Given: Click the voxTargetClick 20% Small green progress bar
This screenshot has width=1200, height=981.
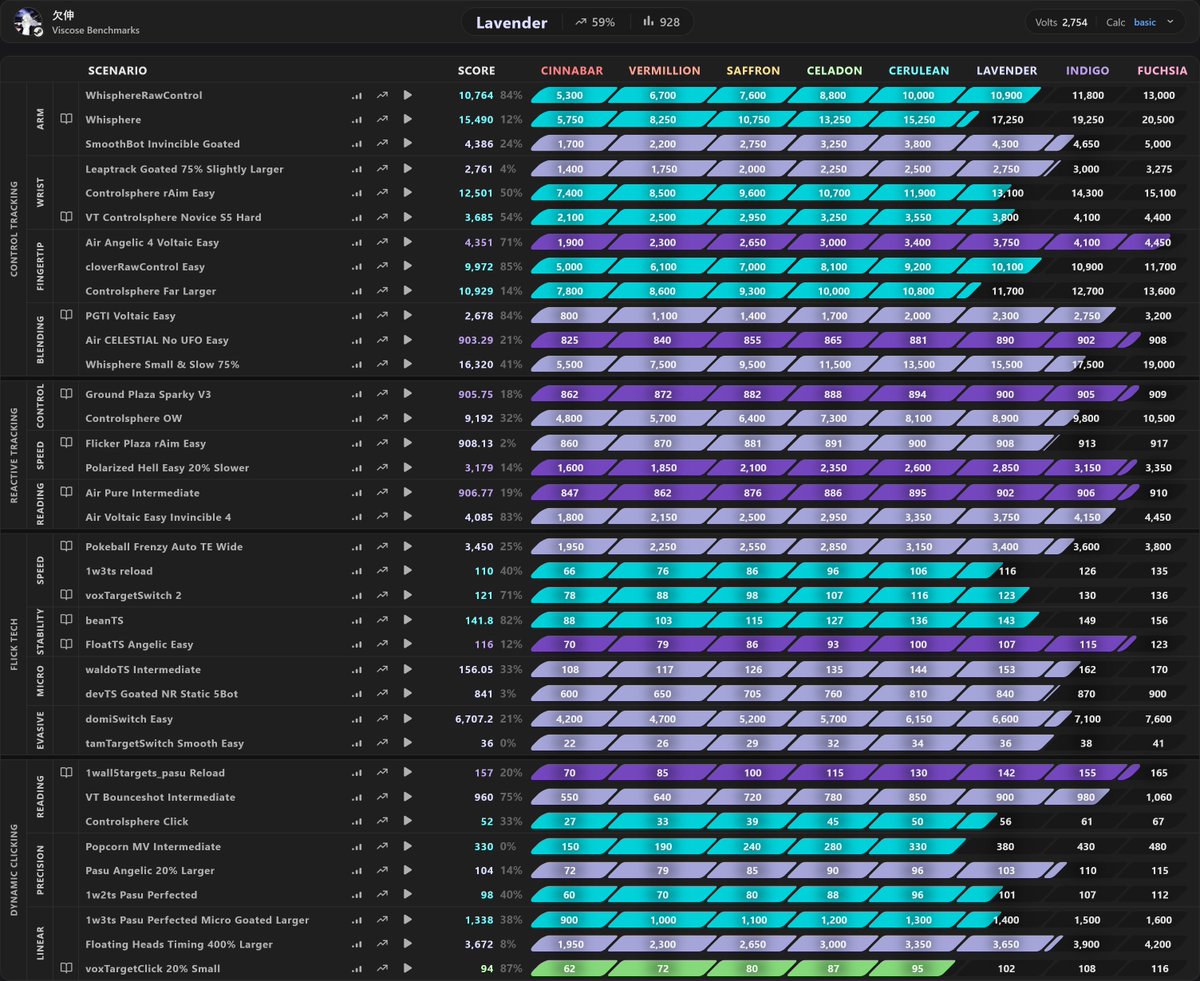Looking at the screenshot, I should click(743, 969).
